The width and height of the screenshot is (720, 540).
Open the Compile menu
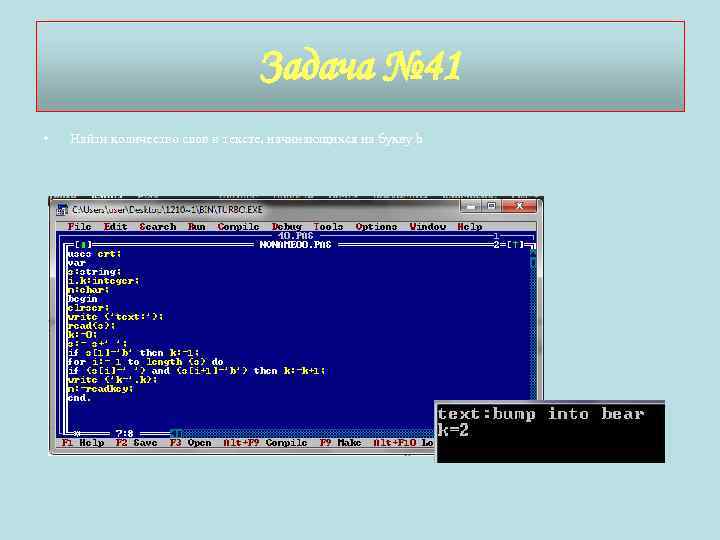coord(238,226)
